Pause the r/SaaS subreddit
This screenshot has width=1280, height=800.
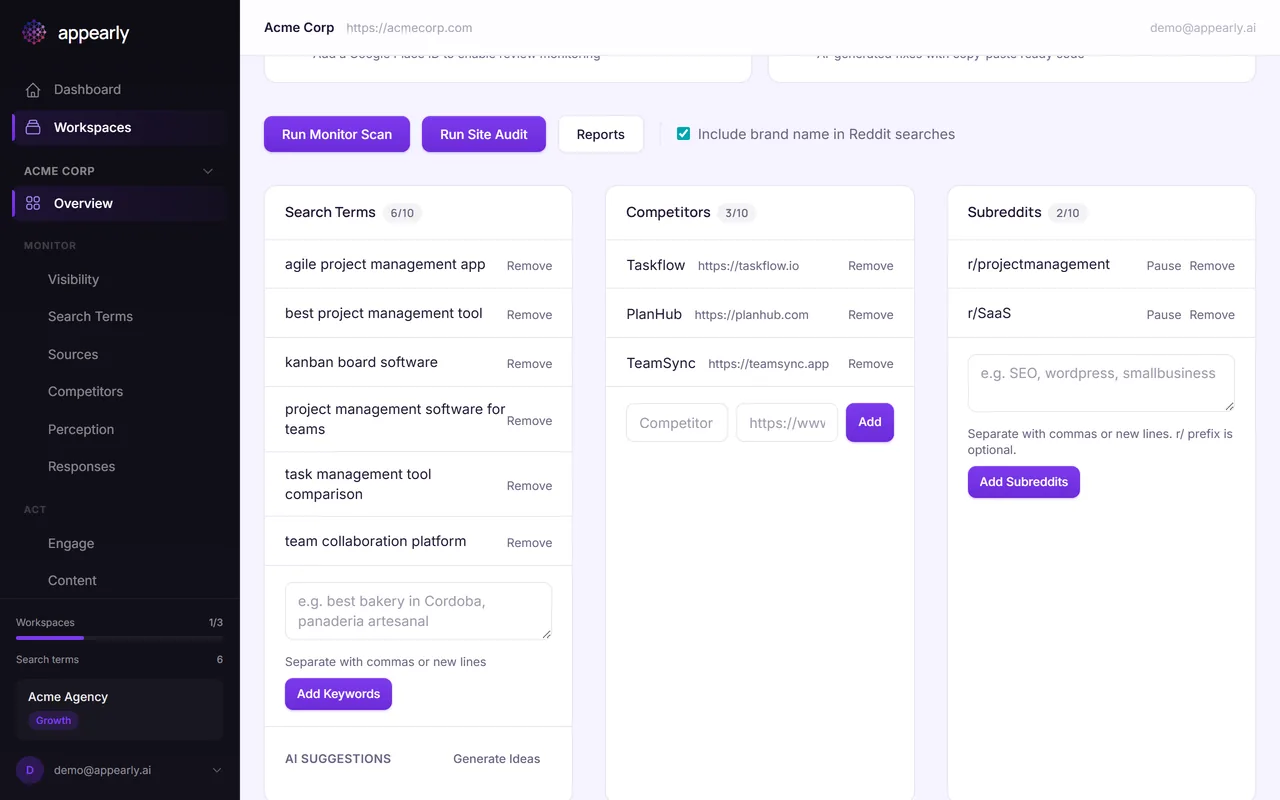(x=1163, y=315)
